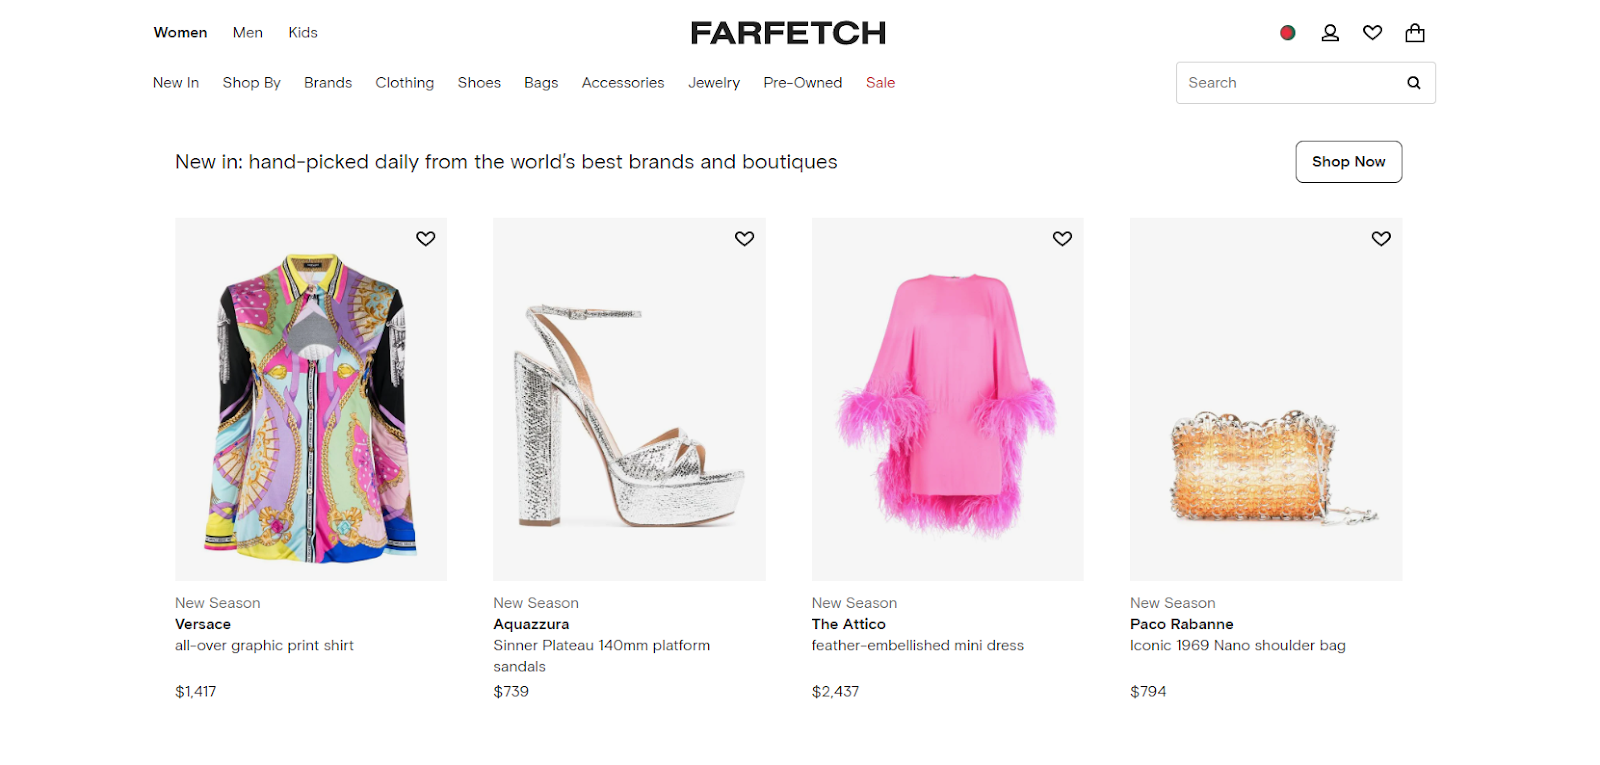Favorite the Aquazzura platform sandals
1600x765 pixels.
pos(744,239)
